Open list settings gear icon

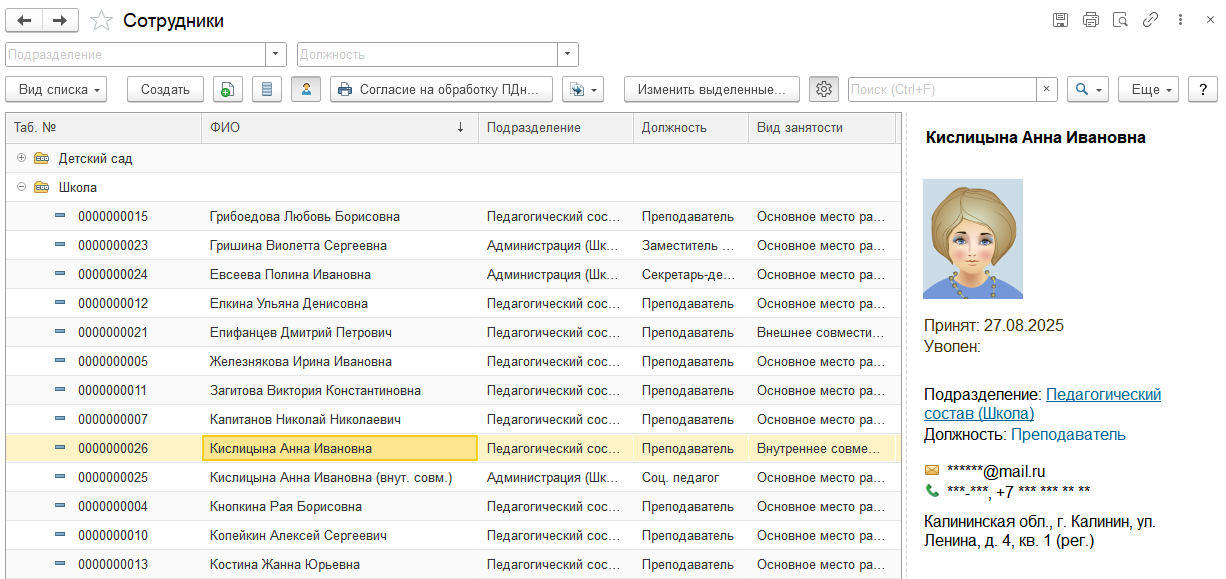[x=824, y=90]
